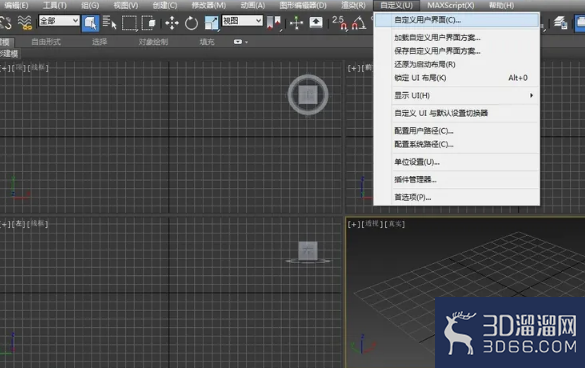Switch to the 对象绘制 ribbon tab
Screen dimensions: 585x368
pos(153,42)
